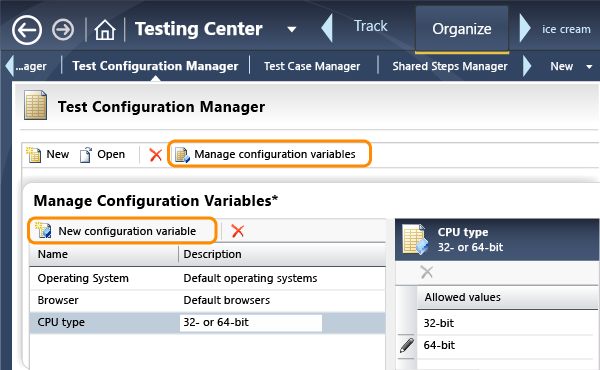Screen dimensions: 600x370
Task: Open the Shared Steps Manager tab
Action: tap(450, 66)
